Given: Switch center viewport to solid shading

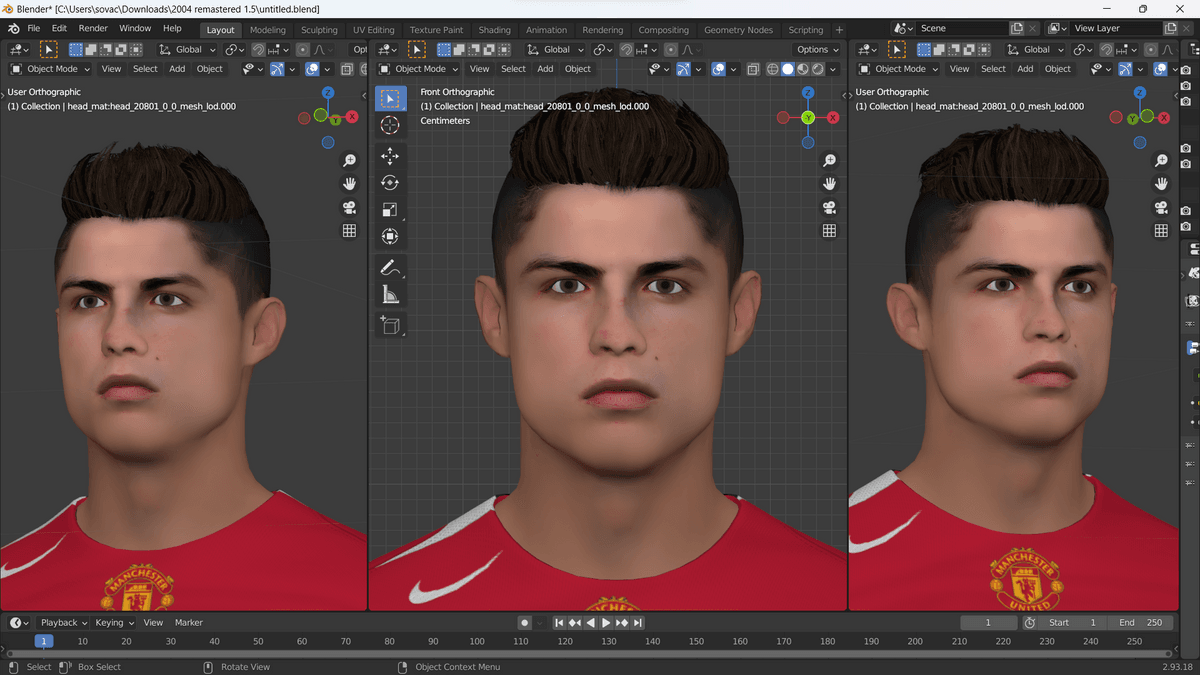Looking at the screenshot, I should point(788,69).
